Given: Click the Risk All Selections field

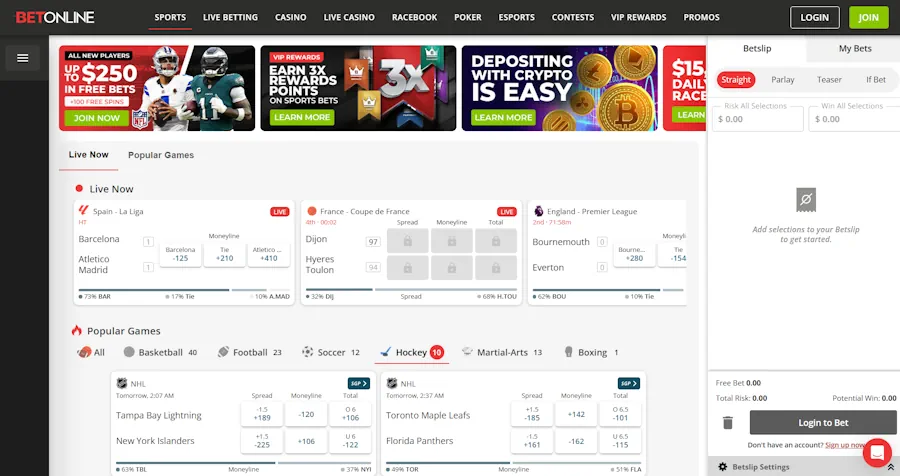Looking at the screenshot, I should [x=758, y=119].
